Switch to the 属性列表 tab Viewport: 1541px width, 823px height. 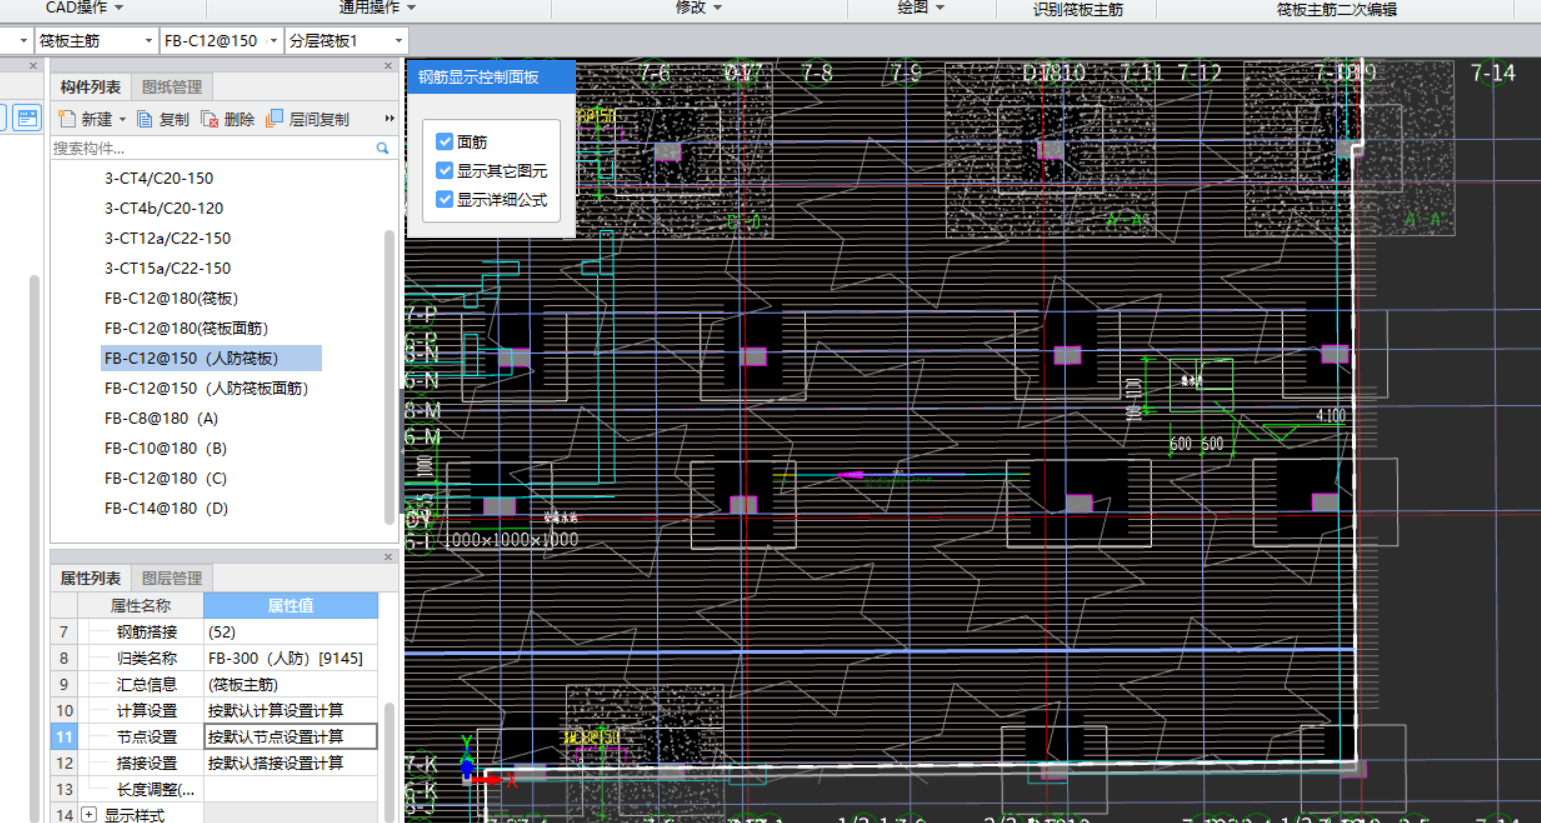click(x=90, y=578)
